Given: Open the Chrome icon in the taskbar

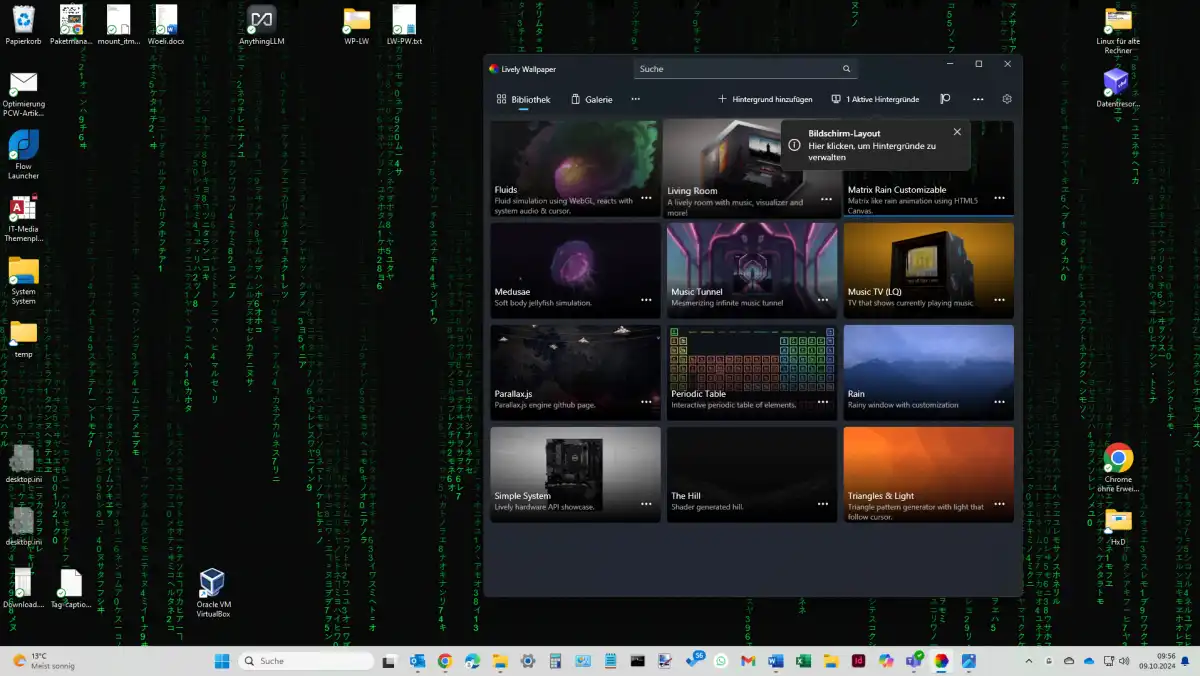Looking at the screenshot, I should tap(445, 661).
